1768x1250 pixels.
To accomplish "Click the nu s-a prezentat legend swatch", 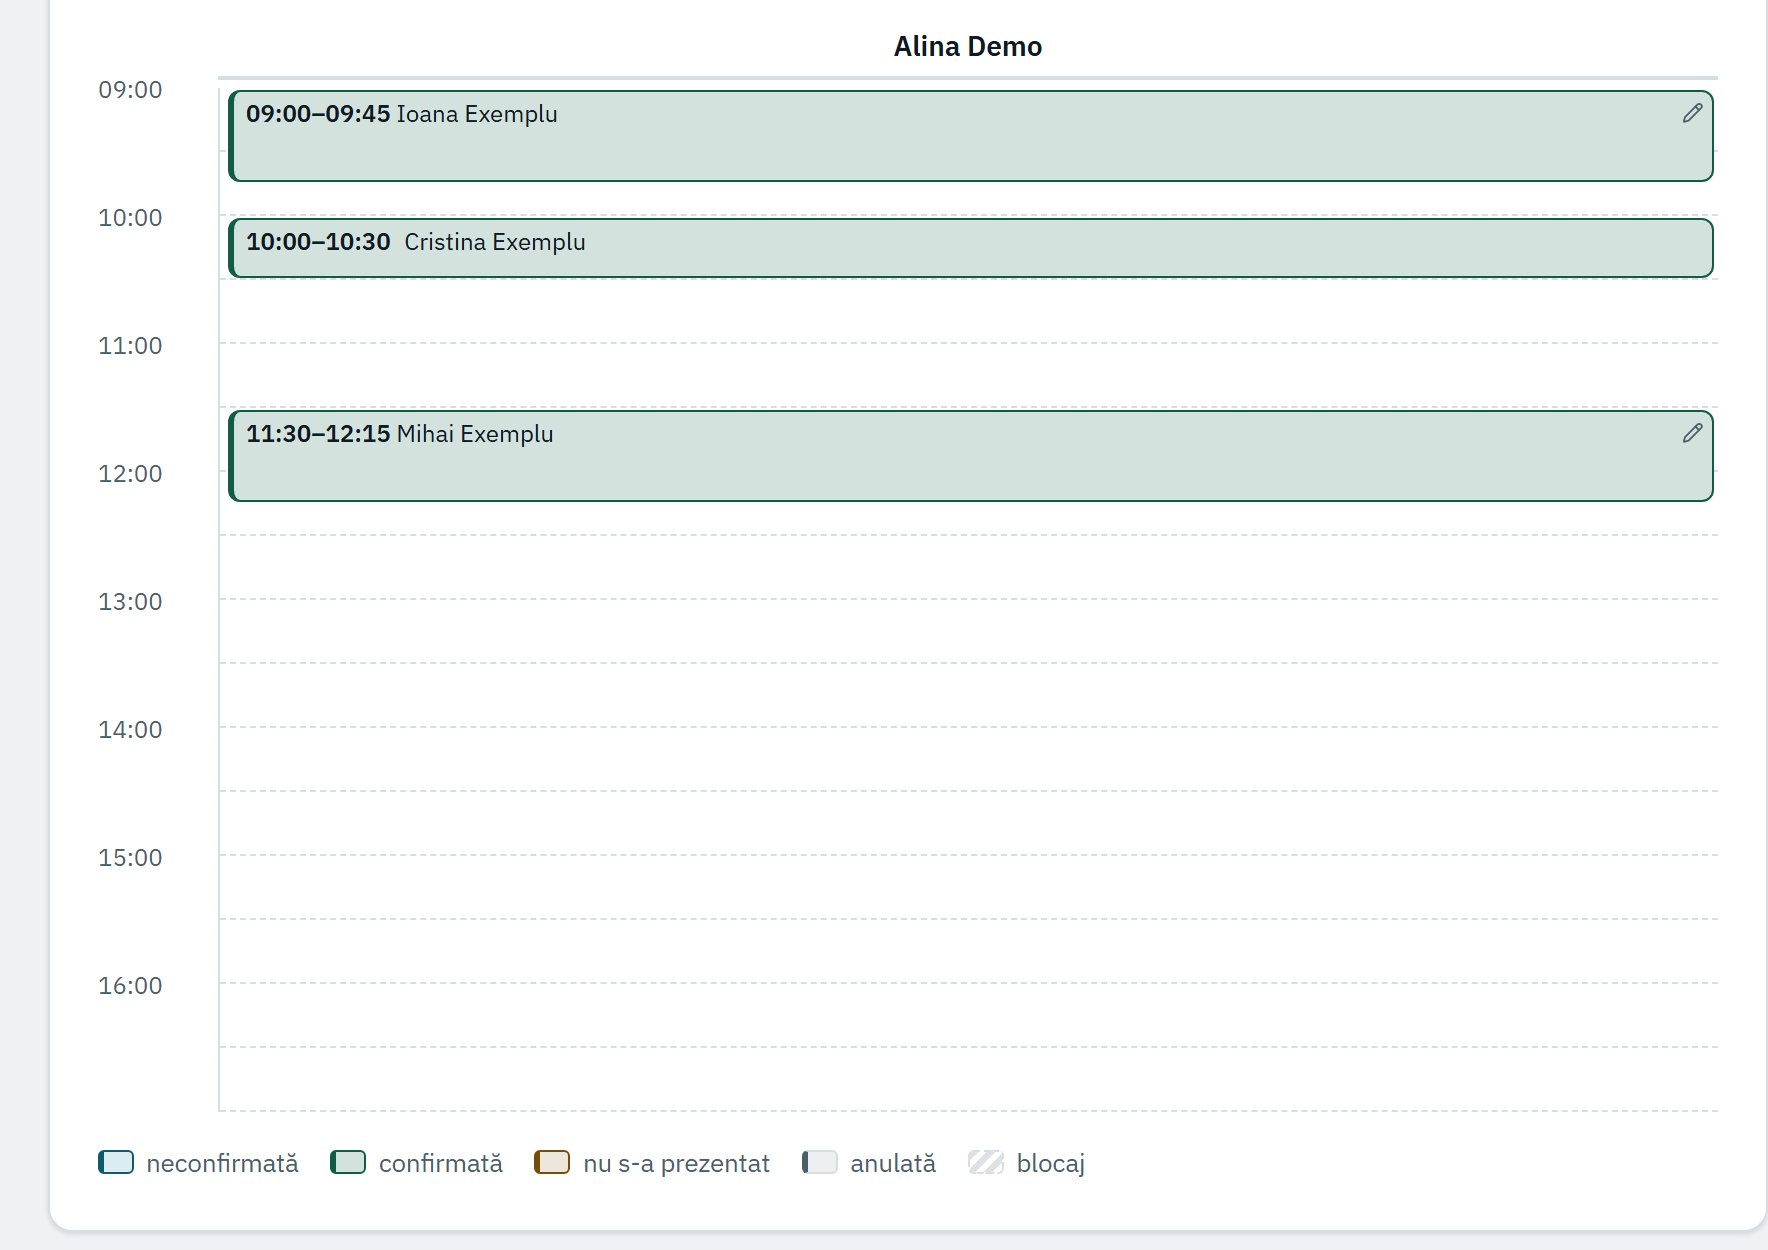I will point(552,1162).
